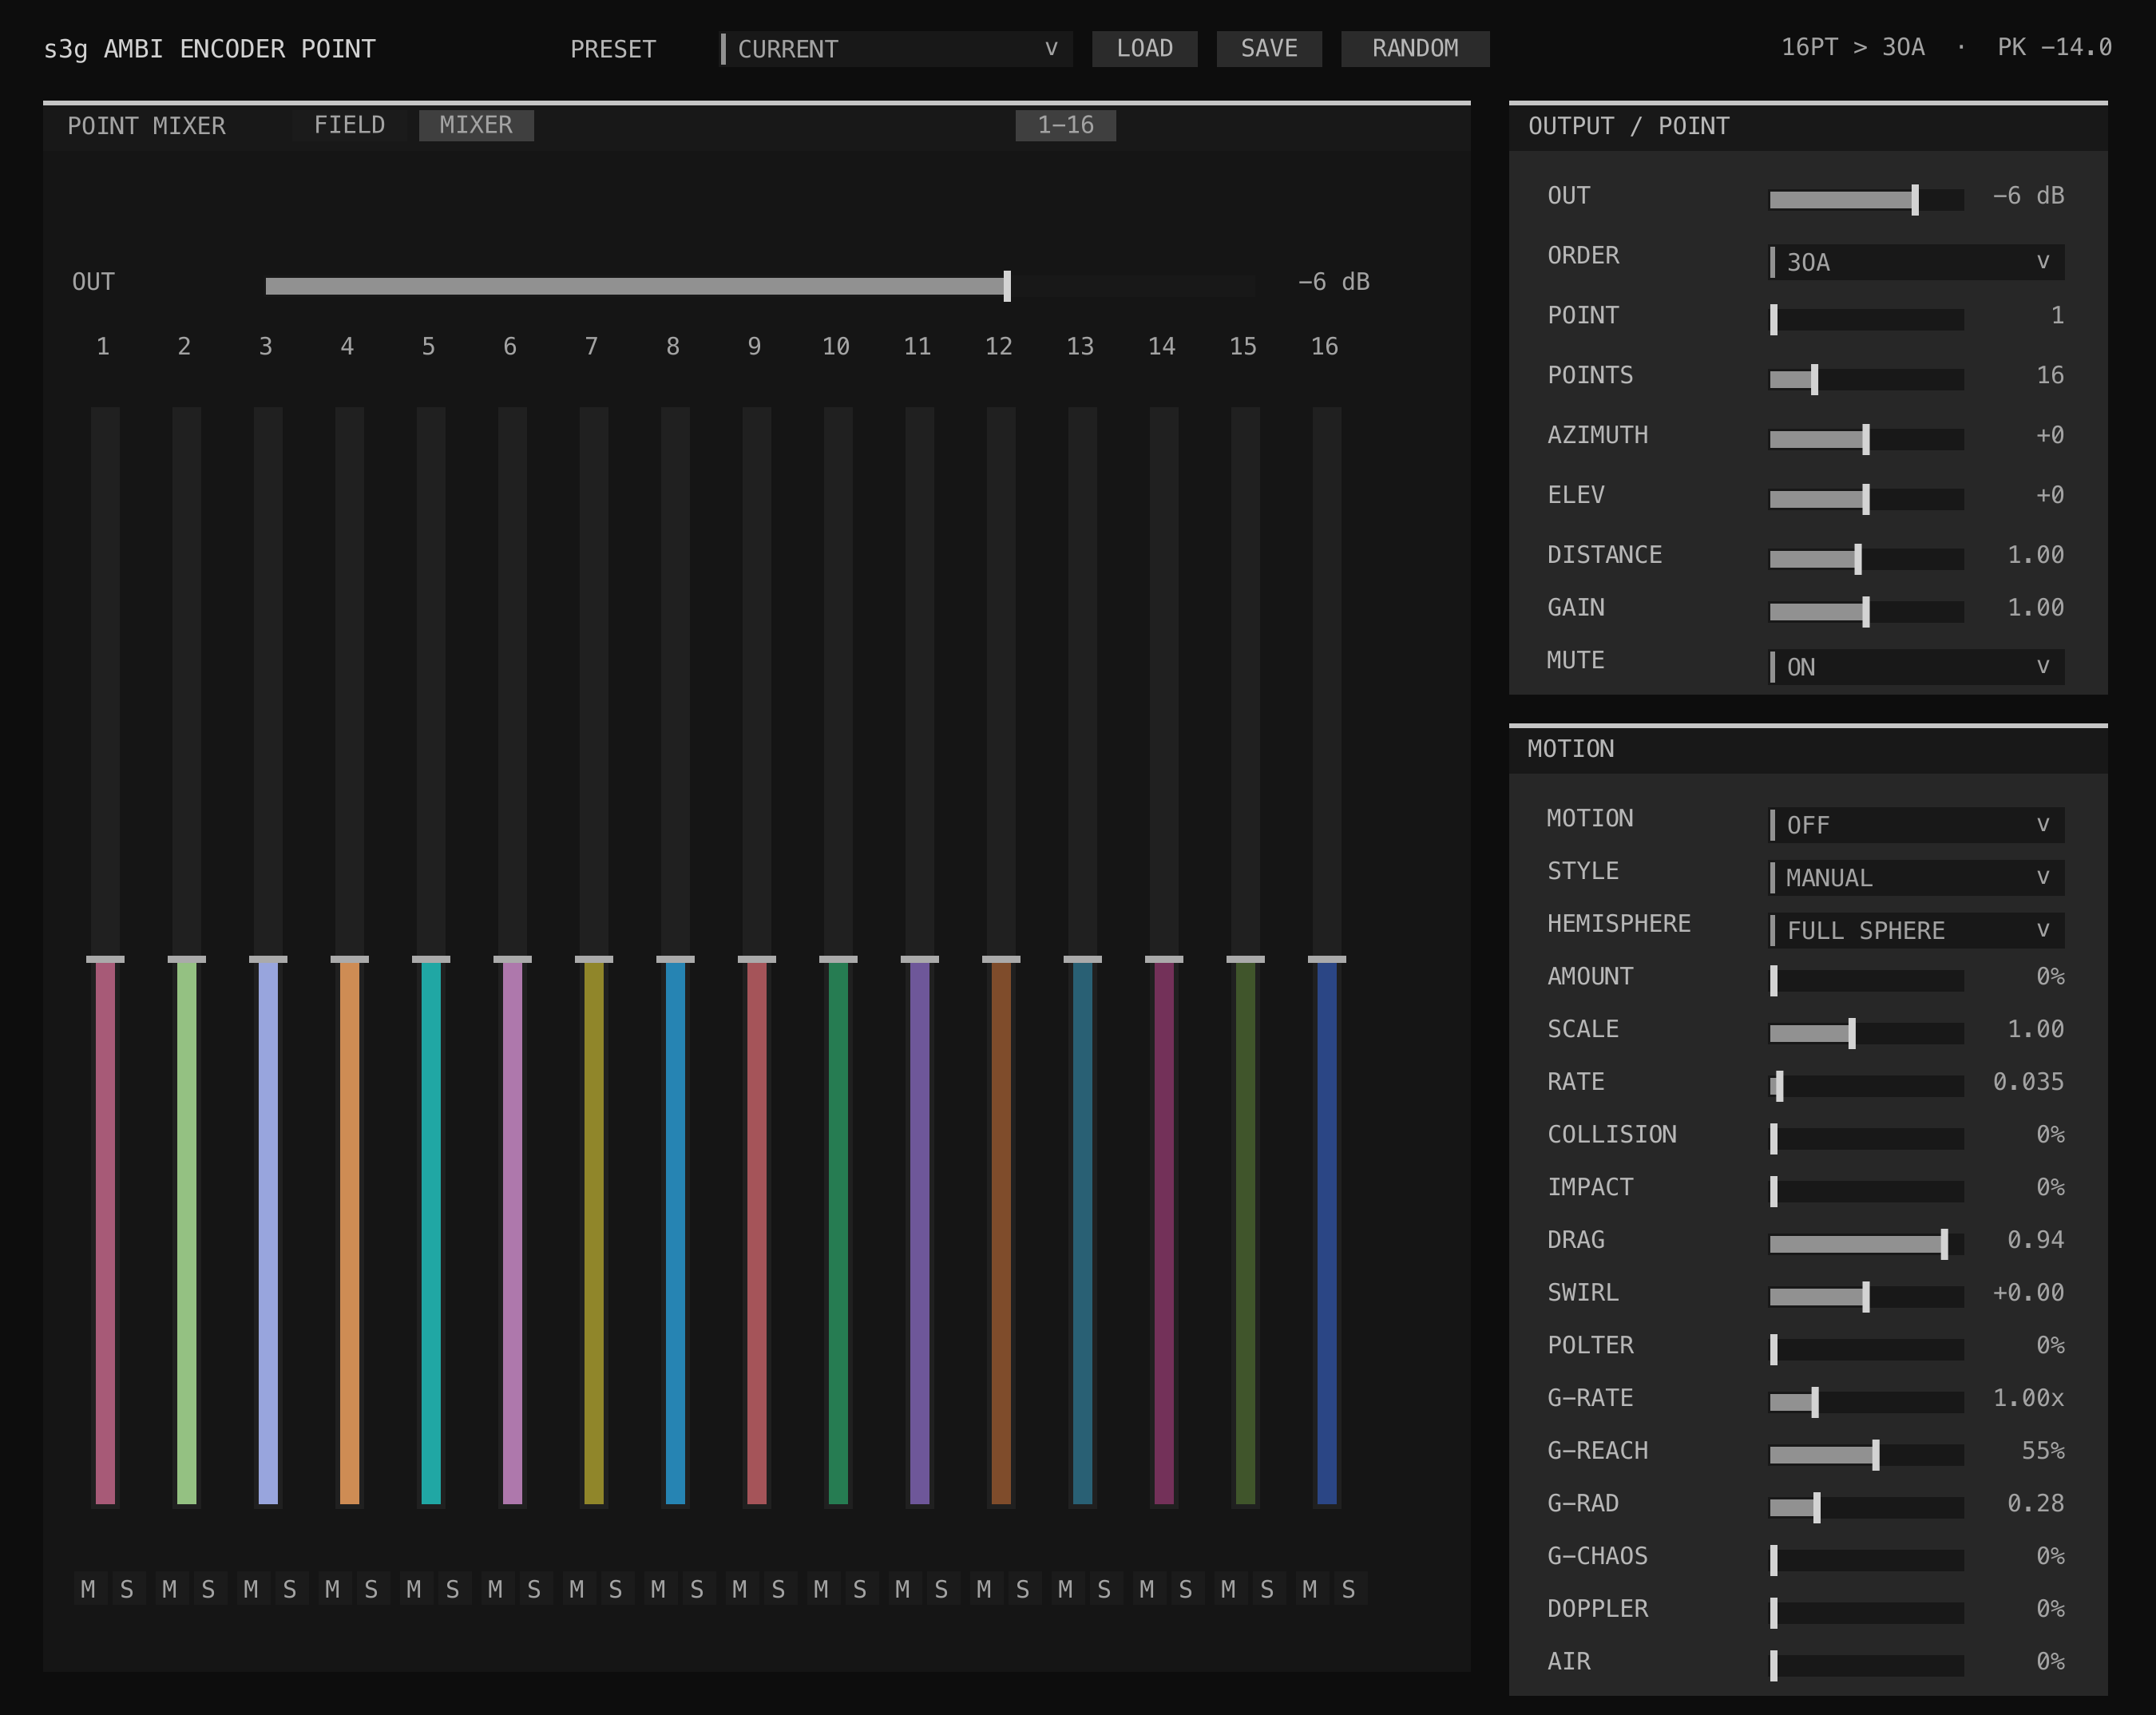Click the RATE value '0.035'

pyautogui.click(x=2028, y=1082)
